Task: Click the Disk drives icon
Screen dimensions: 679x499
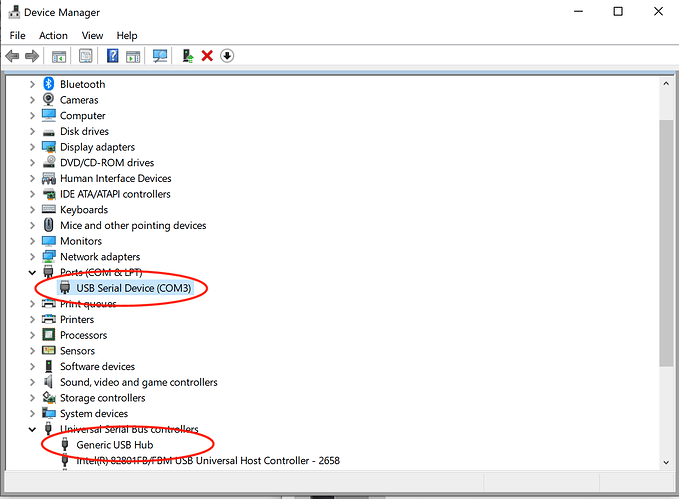Action: 48,132
